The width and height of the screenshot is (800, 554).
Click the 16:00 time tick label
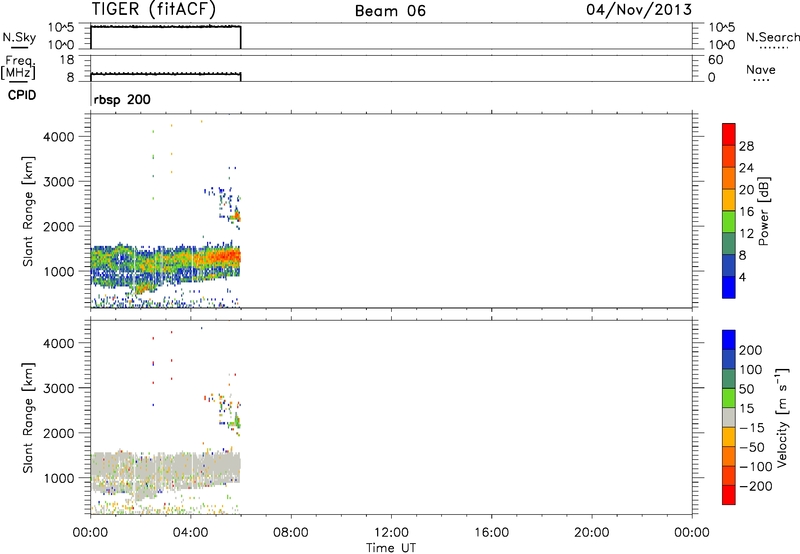point(491,533)
